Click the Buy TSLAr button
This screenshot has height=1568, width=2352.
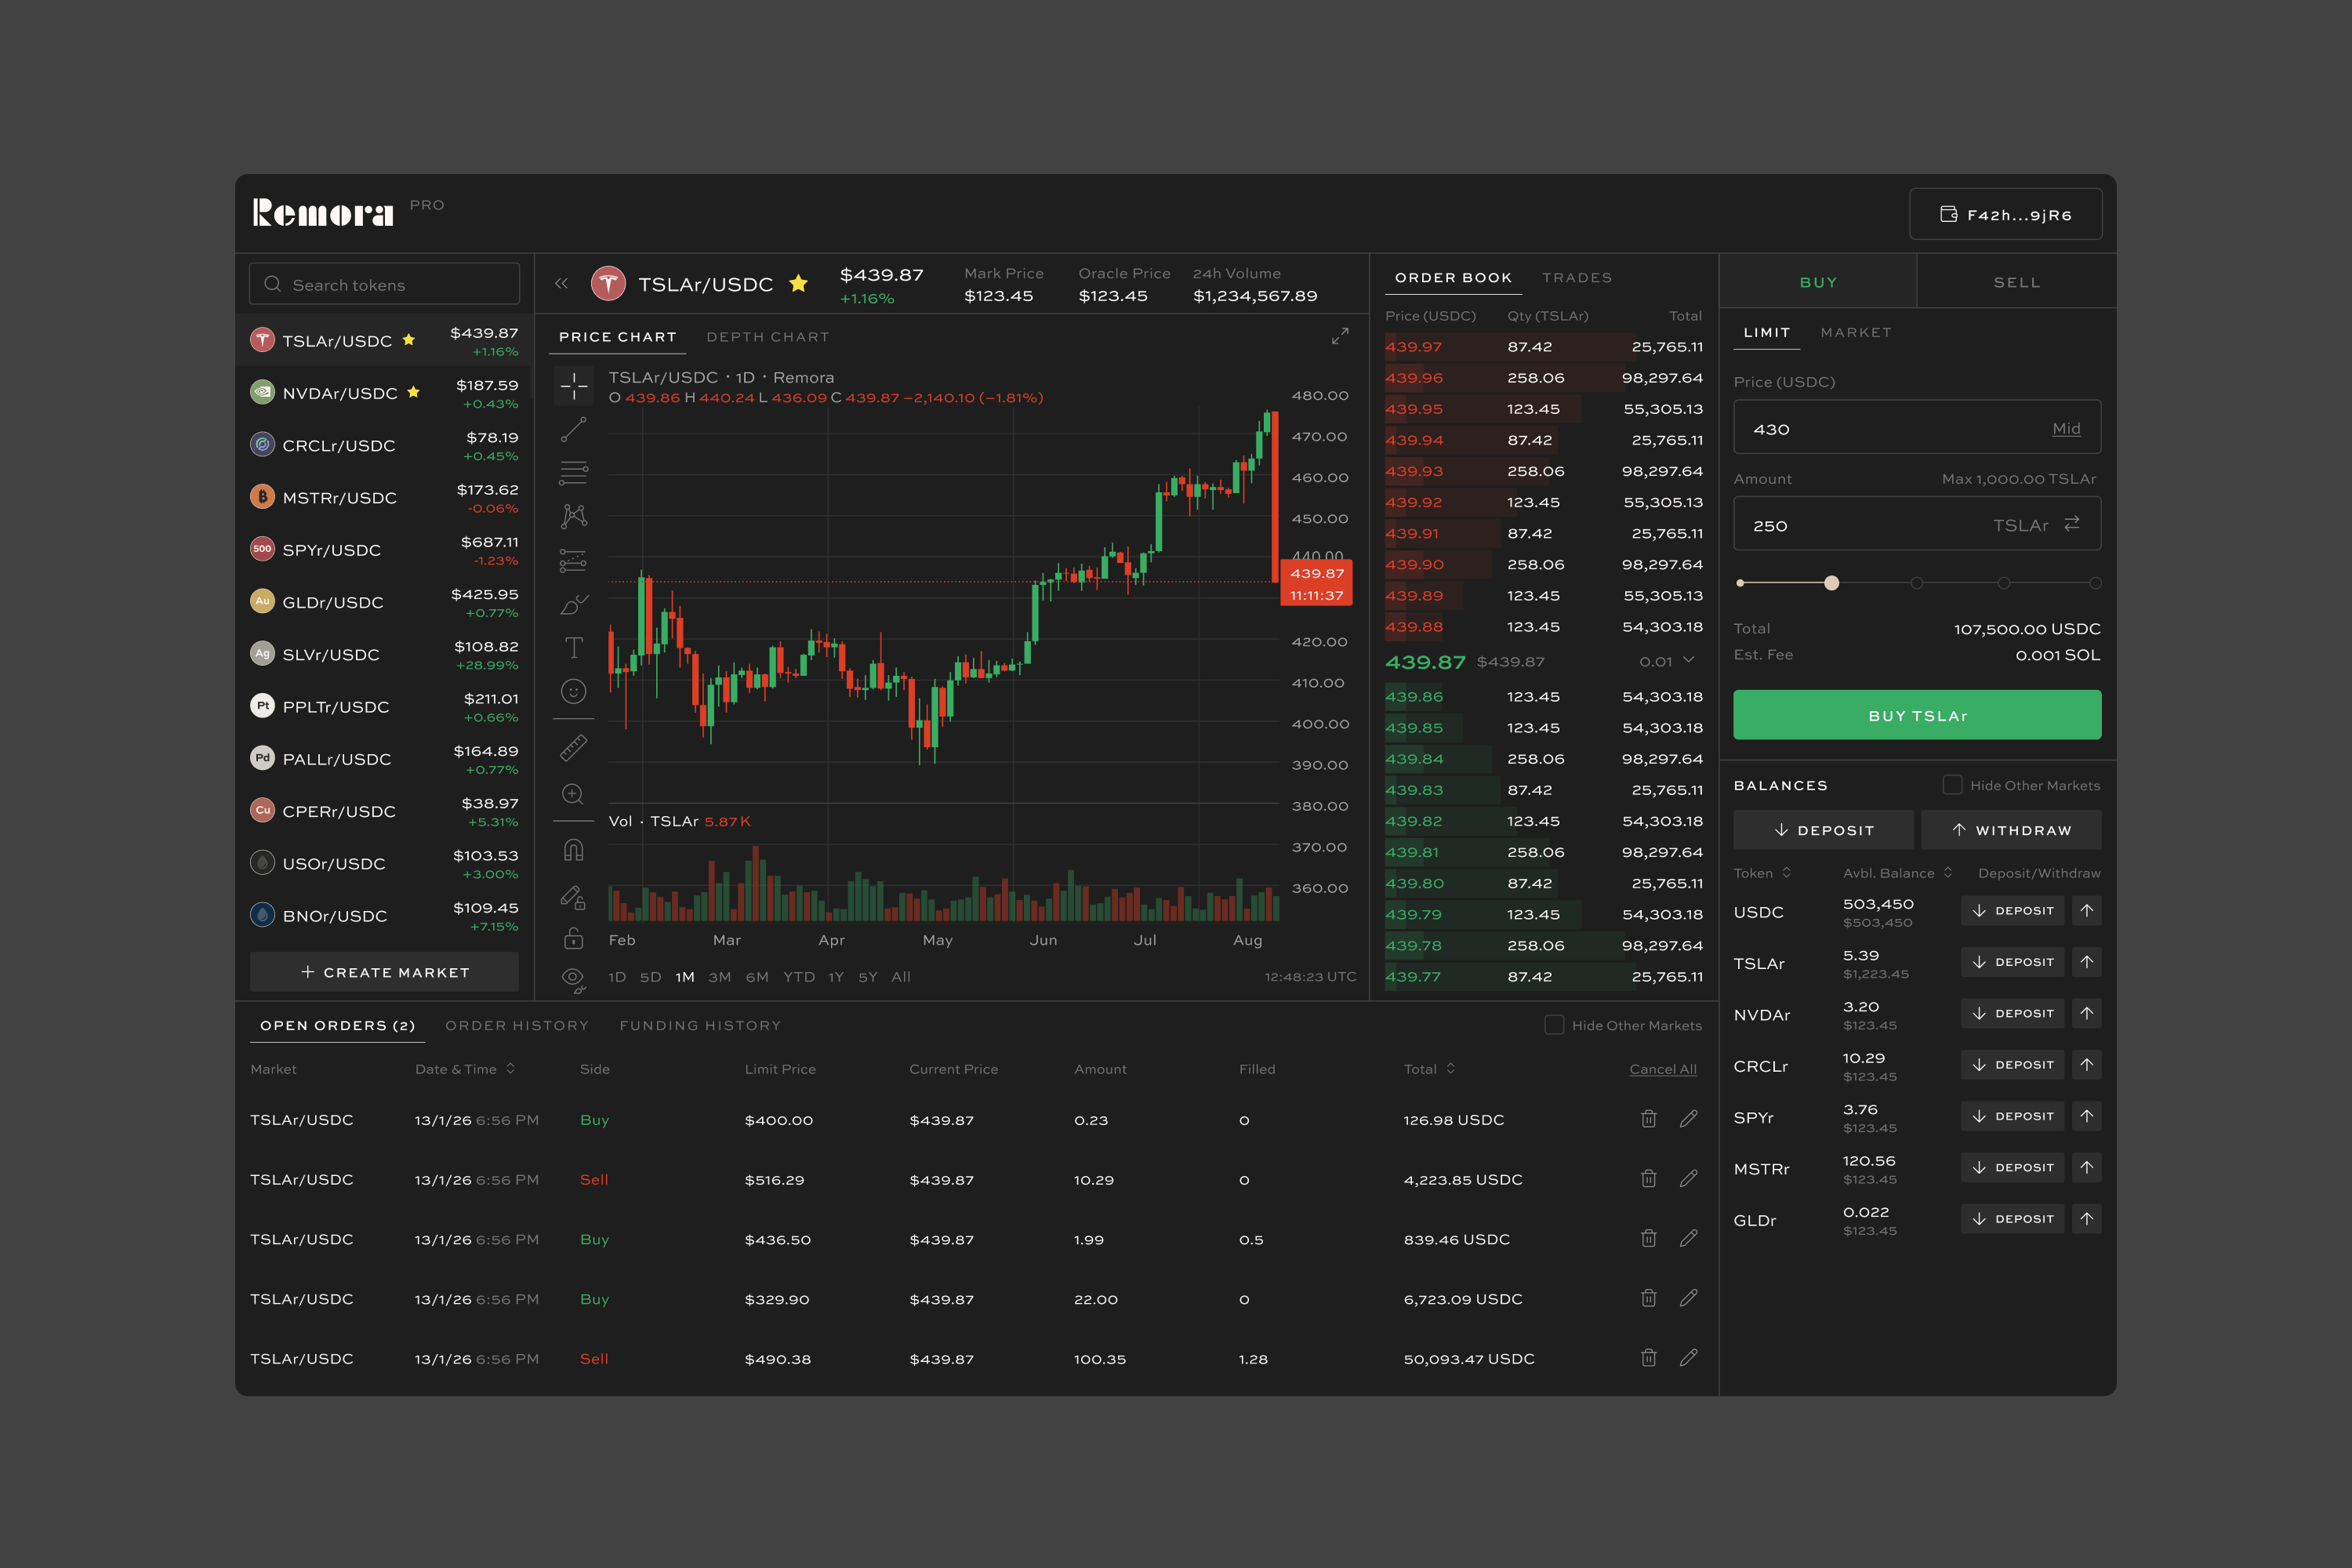[1917, 715]
